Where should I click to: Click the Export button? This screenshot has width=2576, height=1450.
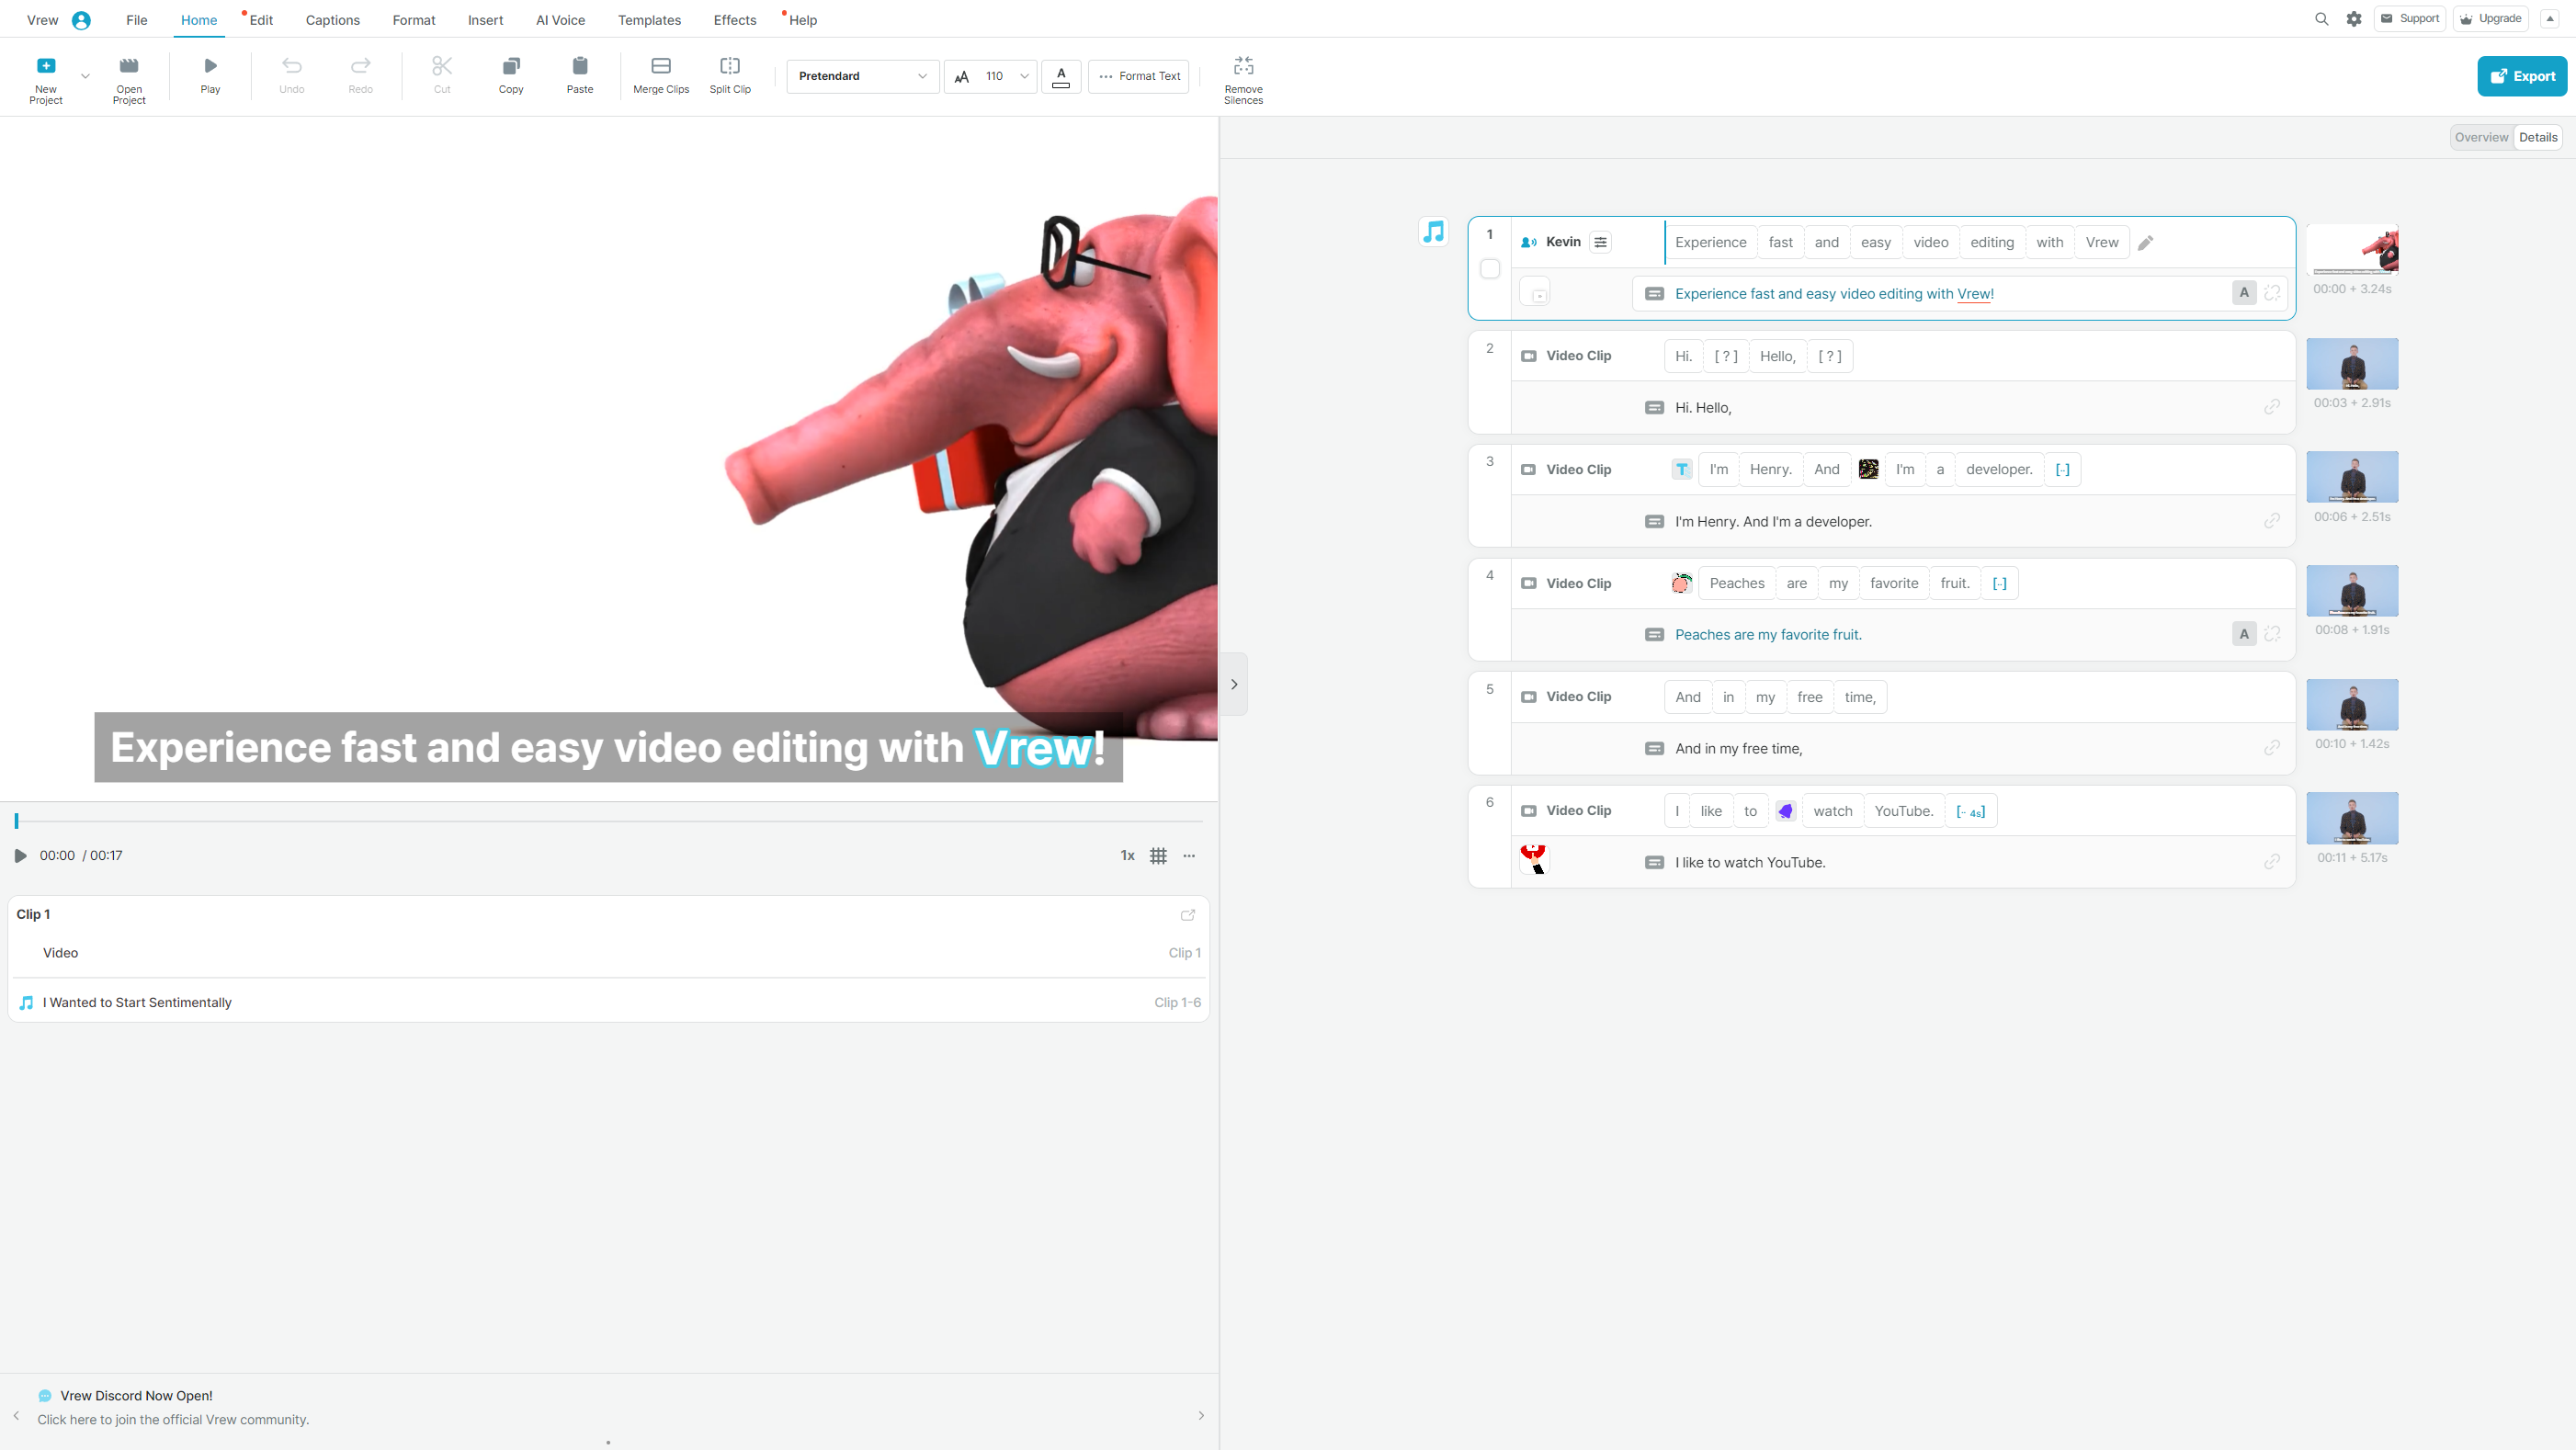[x=2521, y=76]
